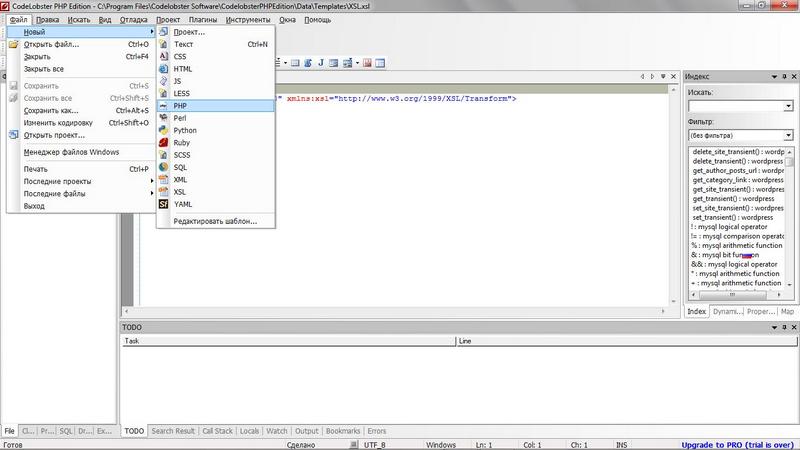Image resolution: width=800 pixels, height=450 pixels.
Task: Close the Индекс panel
Action: pyautogui.click(x=794, y=77)
